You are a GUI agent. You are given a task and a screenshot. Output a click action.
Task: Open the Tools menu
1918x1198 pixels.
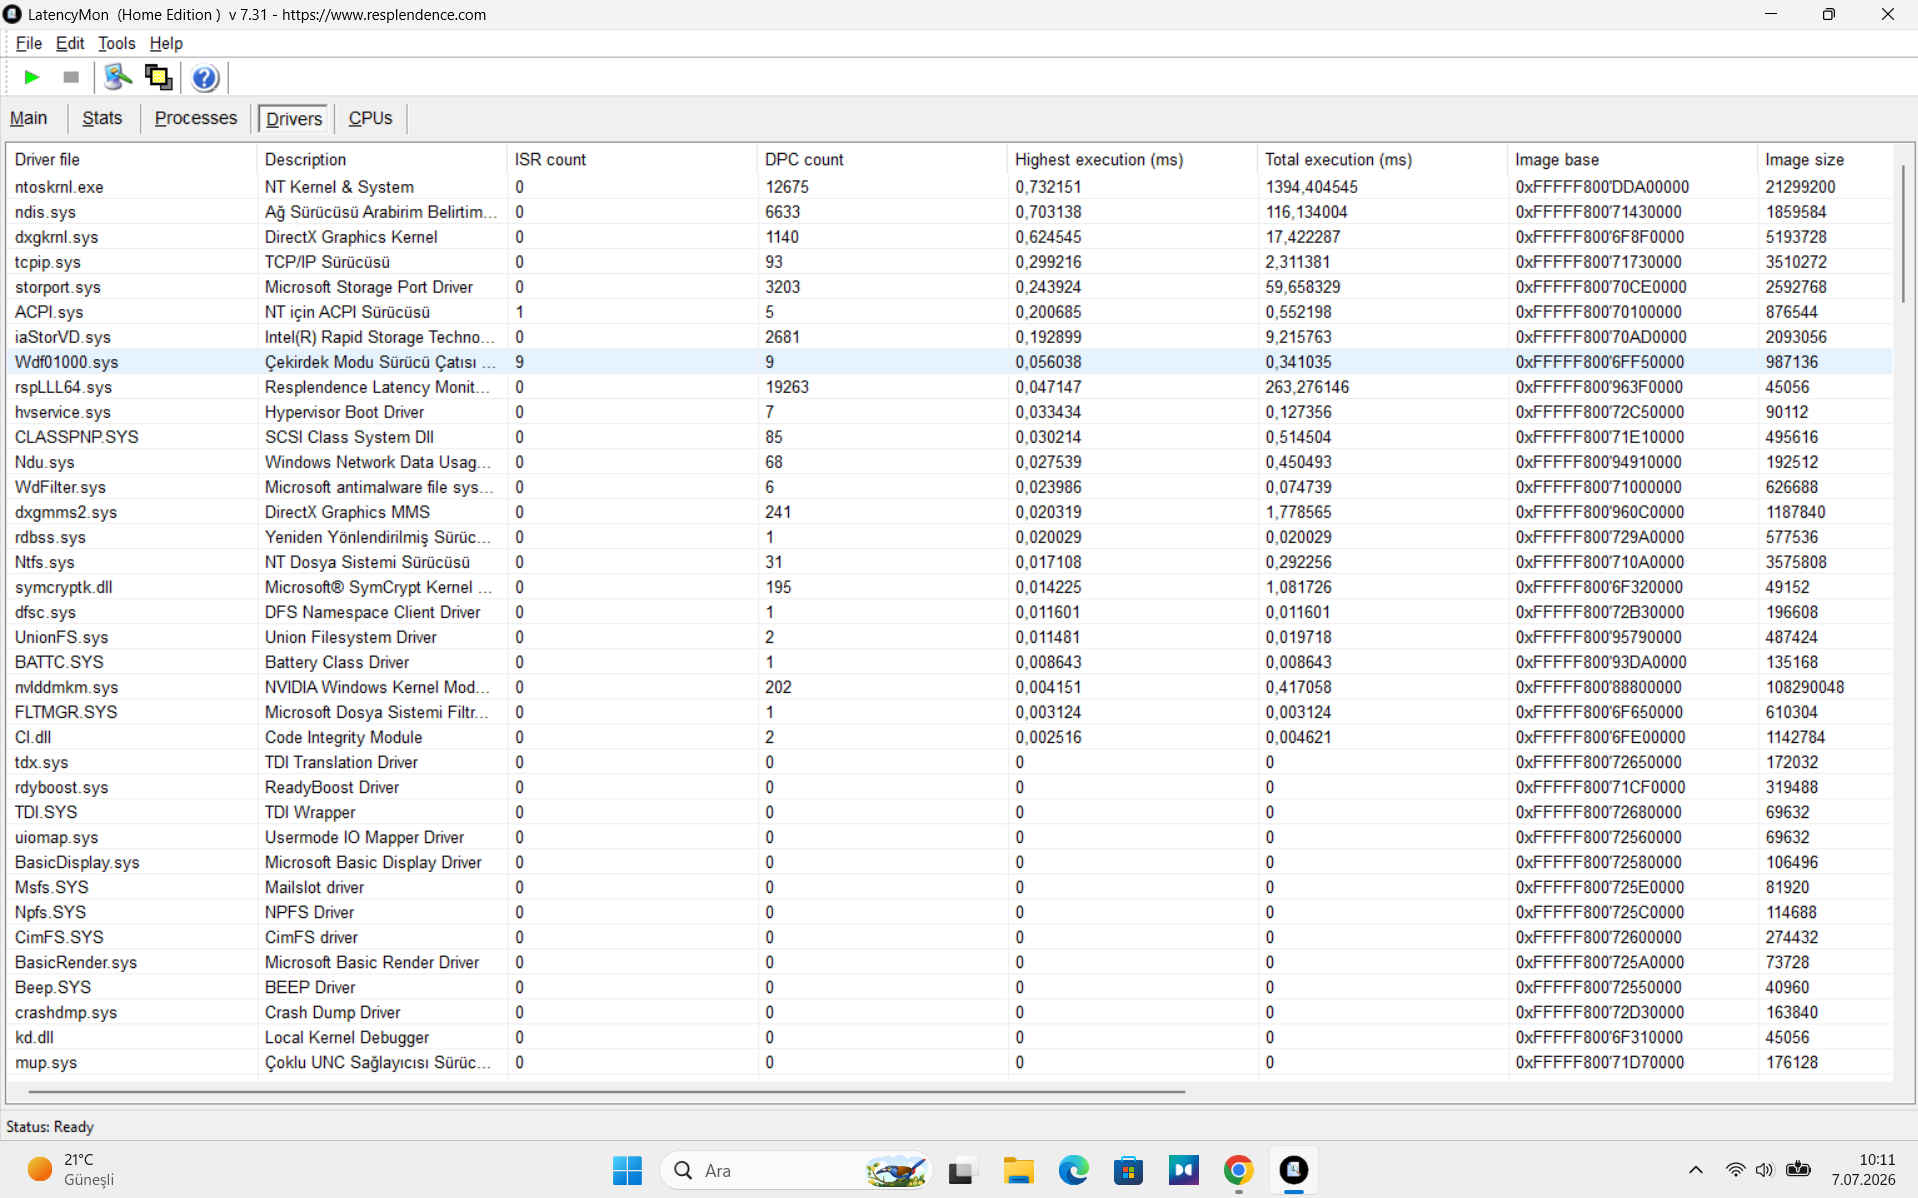pos(116,43)
